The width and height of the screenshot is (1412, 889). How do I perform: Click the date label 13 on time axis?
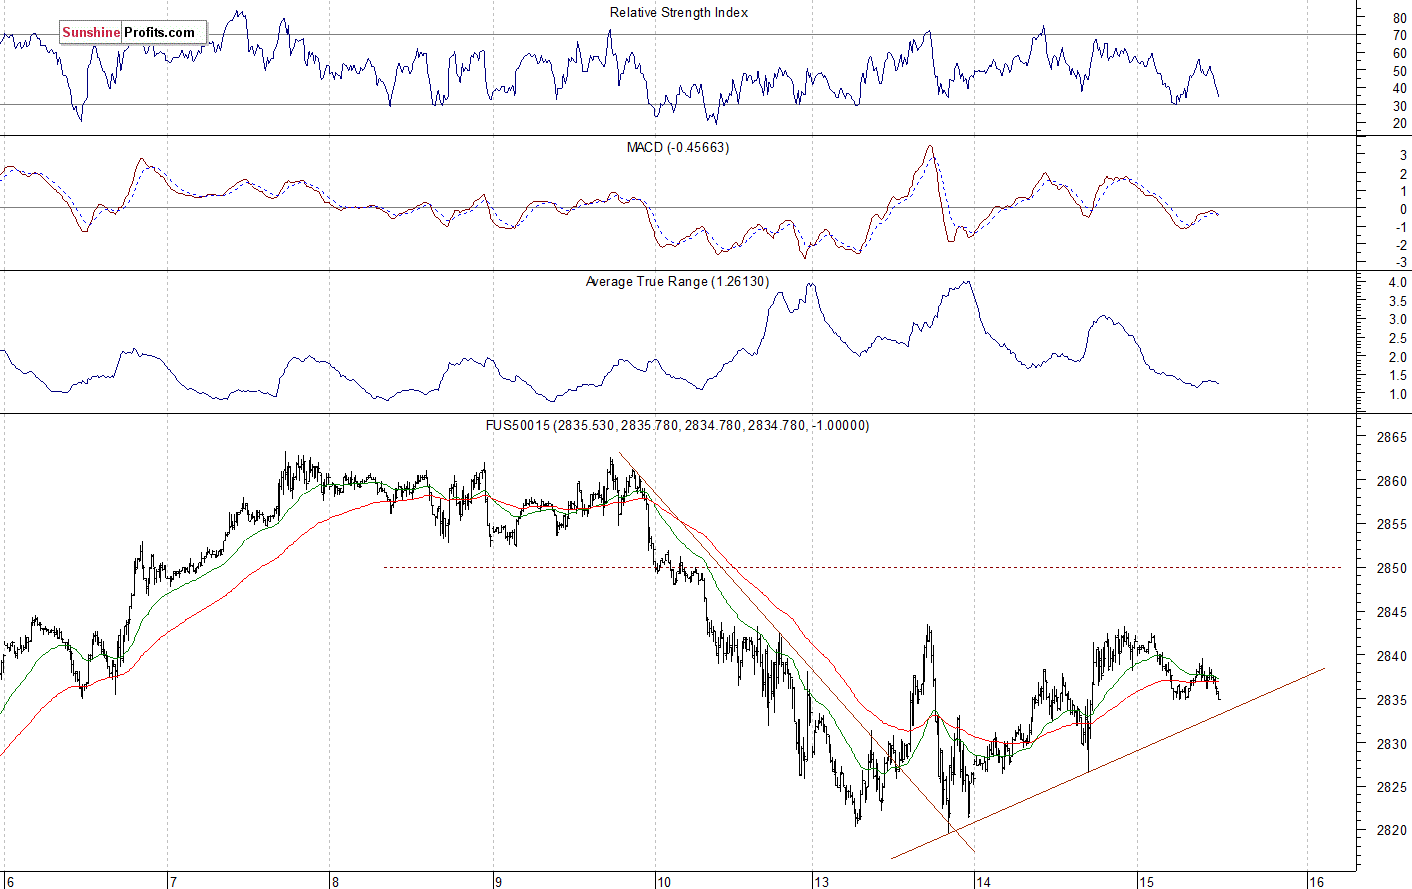tap(821, 881)
